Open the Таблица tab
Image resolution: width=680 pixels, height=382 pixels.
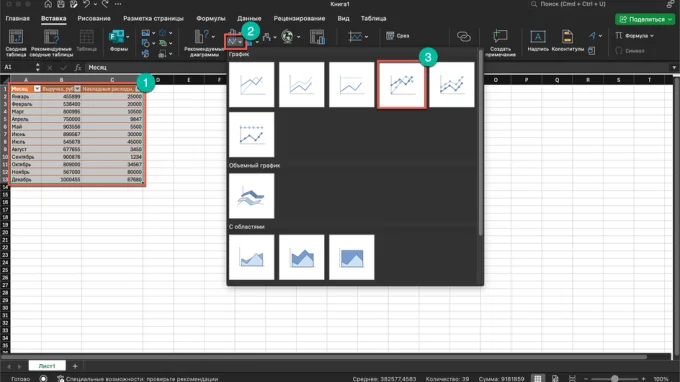[x=373, y=19]
